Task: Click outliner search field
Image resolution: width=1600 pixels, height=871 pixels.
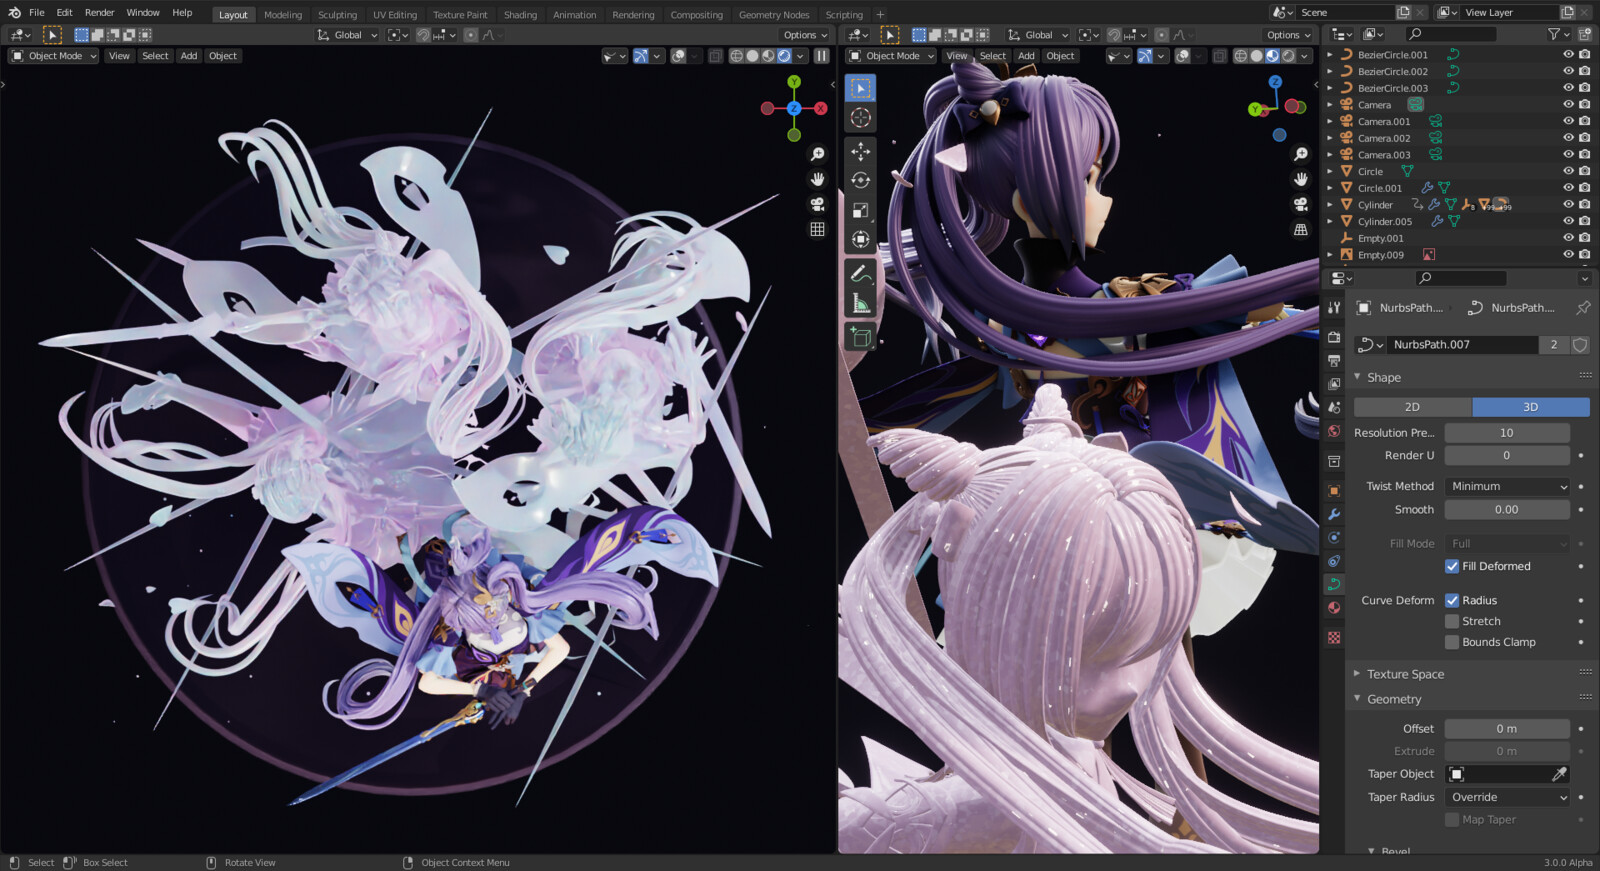Action: (x=1450, y=34)
